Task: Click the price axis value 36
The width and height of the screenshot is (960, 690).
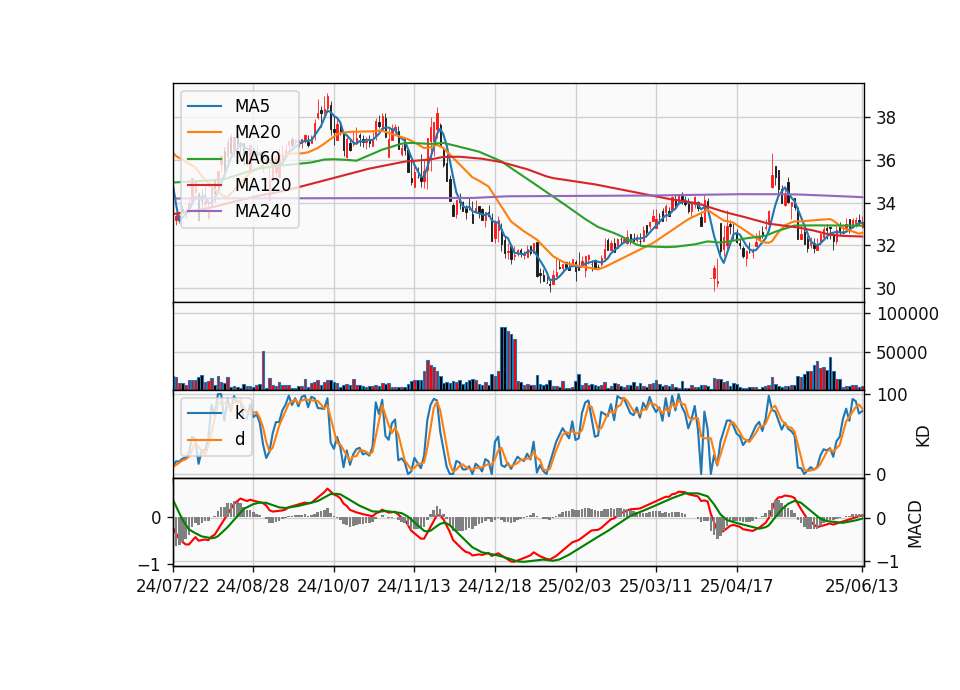Action: click(886, 161)
